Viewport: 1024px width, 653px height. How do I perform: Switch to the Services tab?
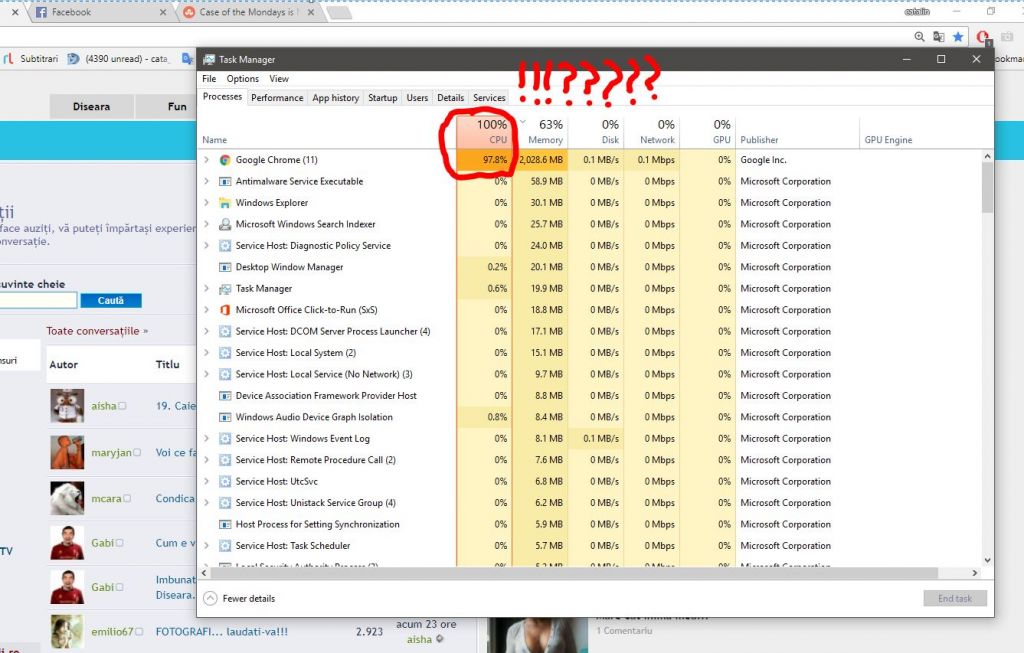tap(489, 98)
